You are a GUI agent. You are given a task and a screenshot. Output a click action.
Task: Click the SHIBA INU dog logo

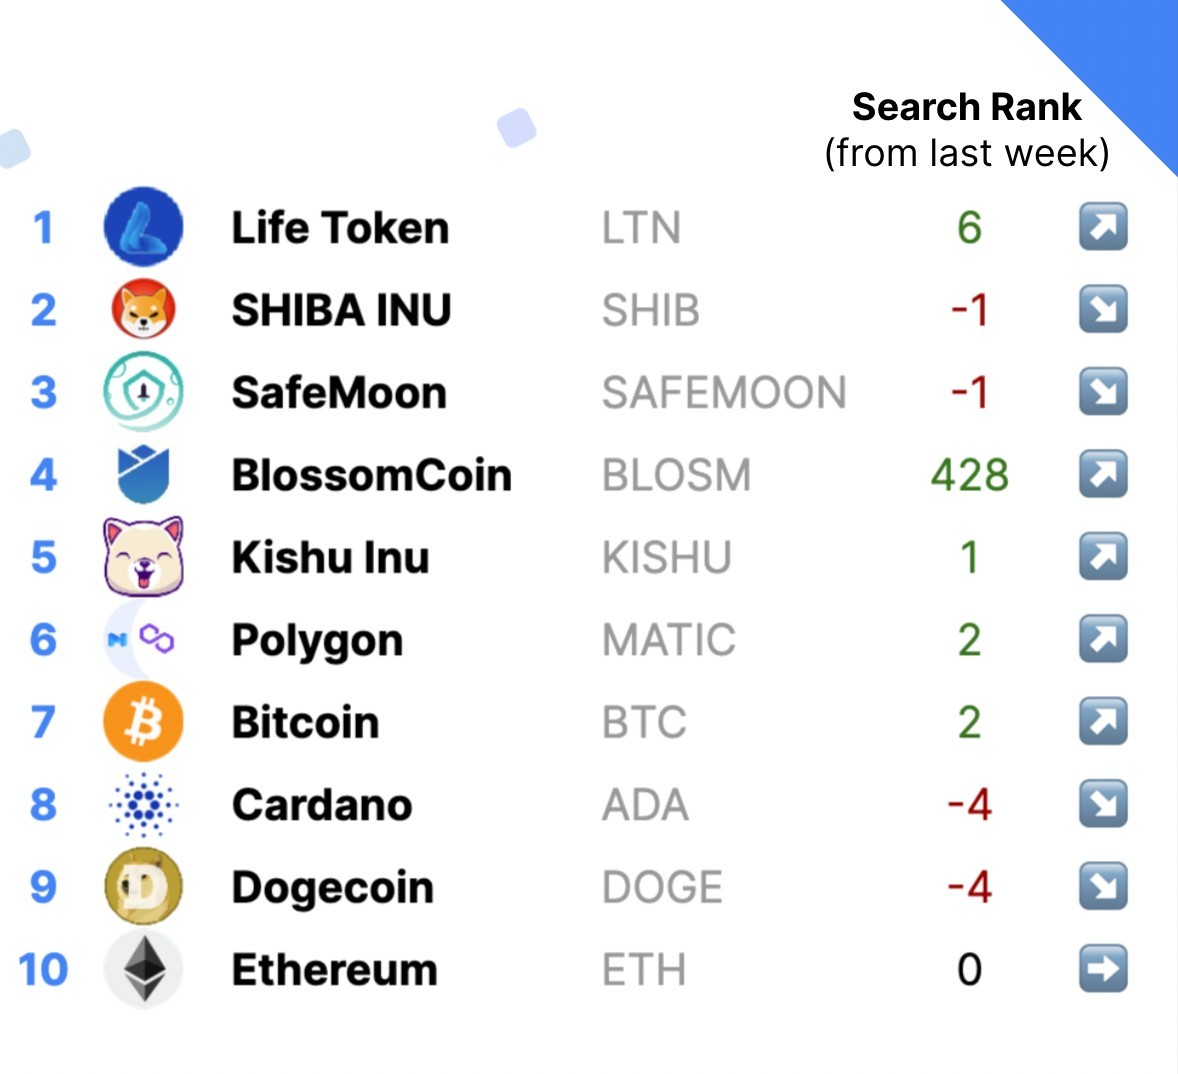(x=143, y=309)
